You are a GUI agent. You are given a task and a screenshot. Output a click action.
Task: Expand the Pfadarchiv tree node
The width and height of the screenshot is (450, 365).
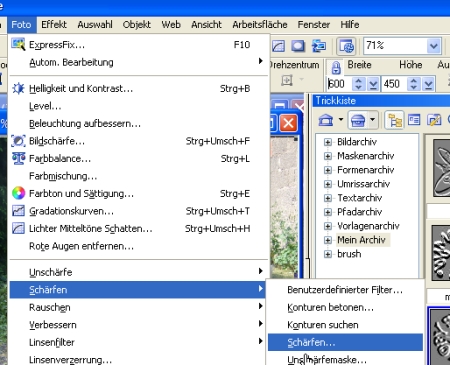pyautogui.click(x=328, y=212)
